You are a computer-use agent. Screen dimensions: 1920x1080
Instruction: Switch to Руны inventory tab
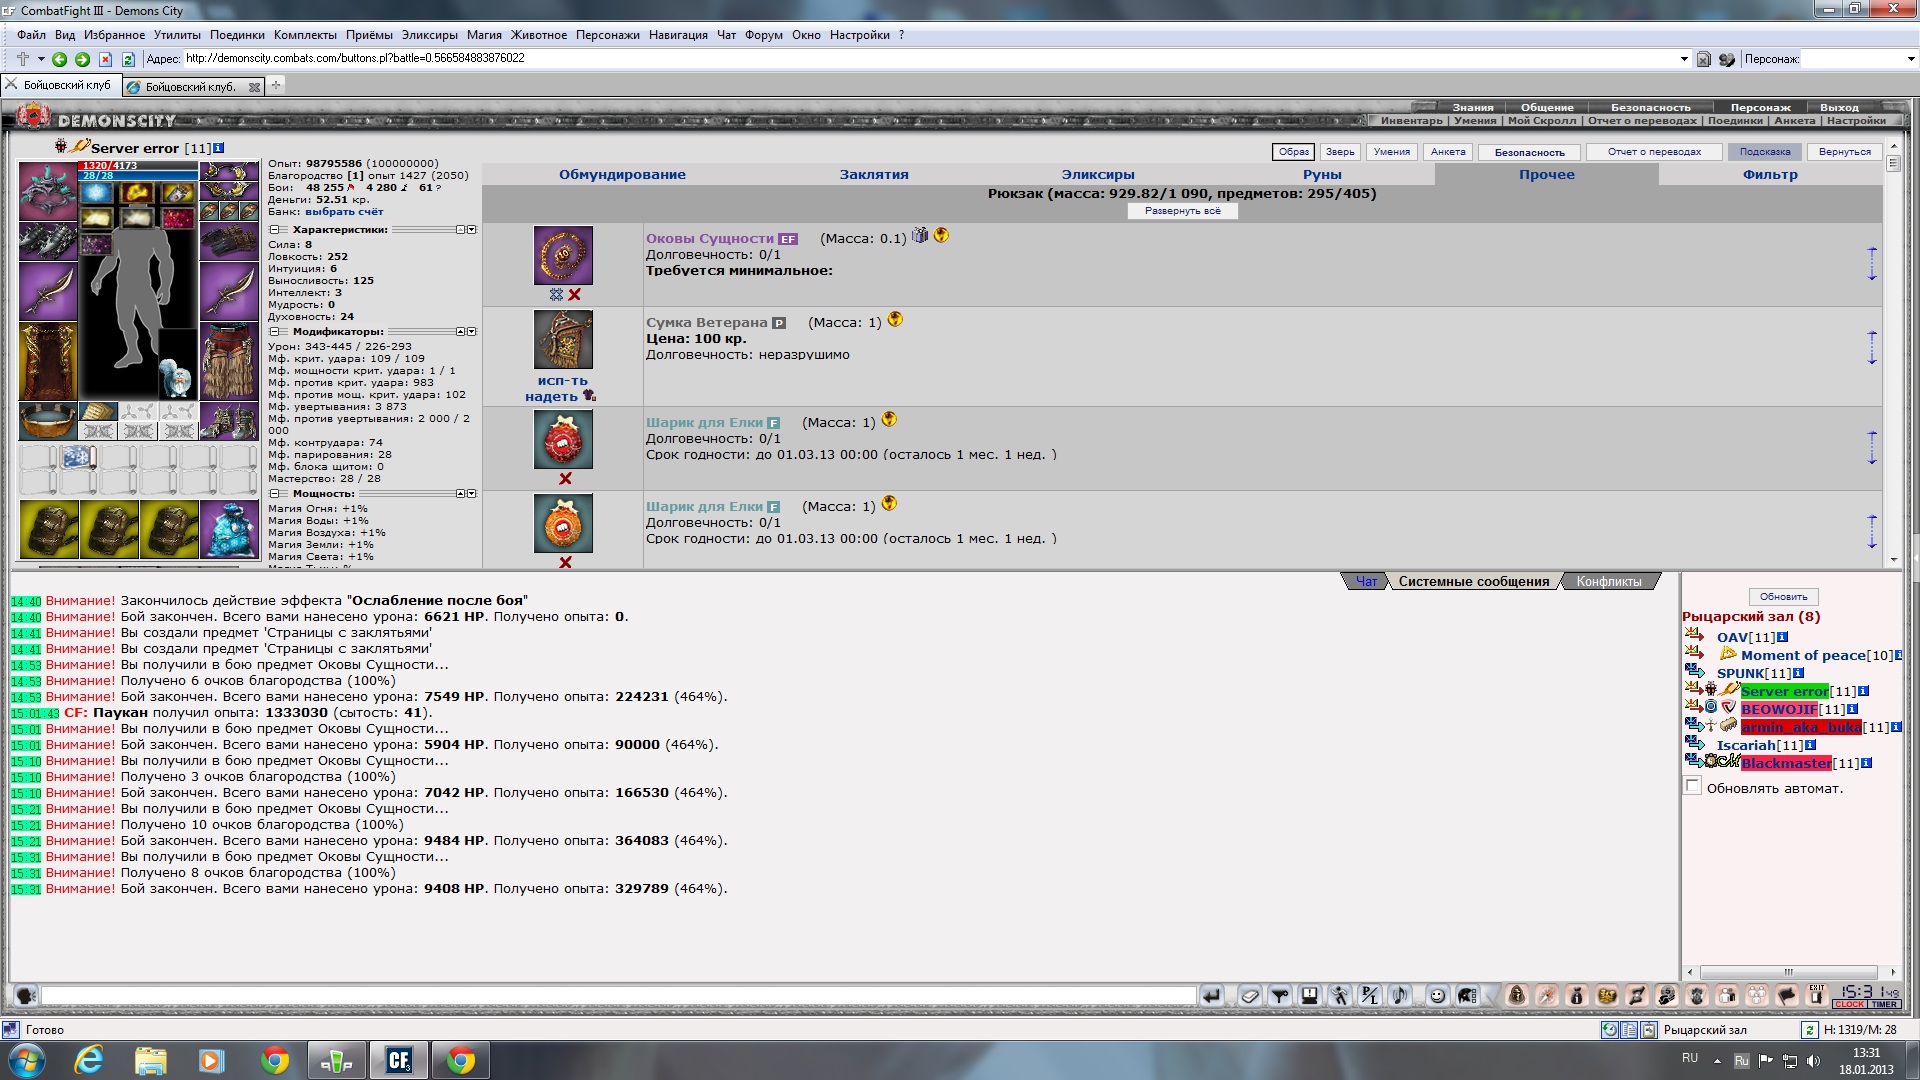[x=1322, y=175]
